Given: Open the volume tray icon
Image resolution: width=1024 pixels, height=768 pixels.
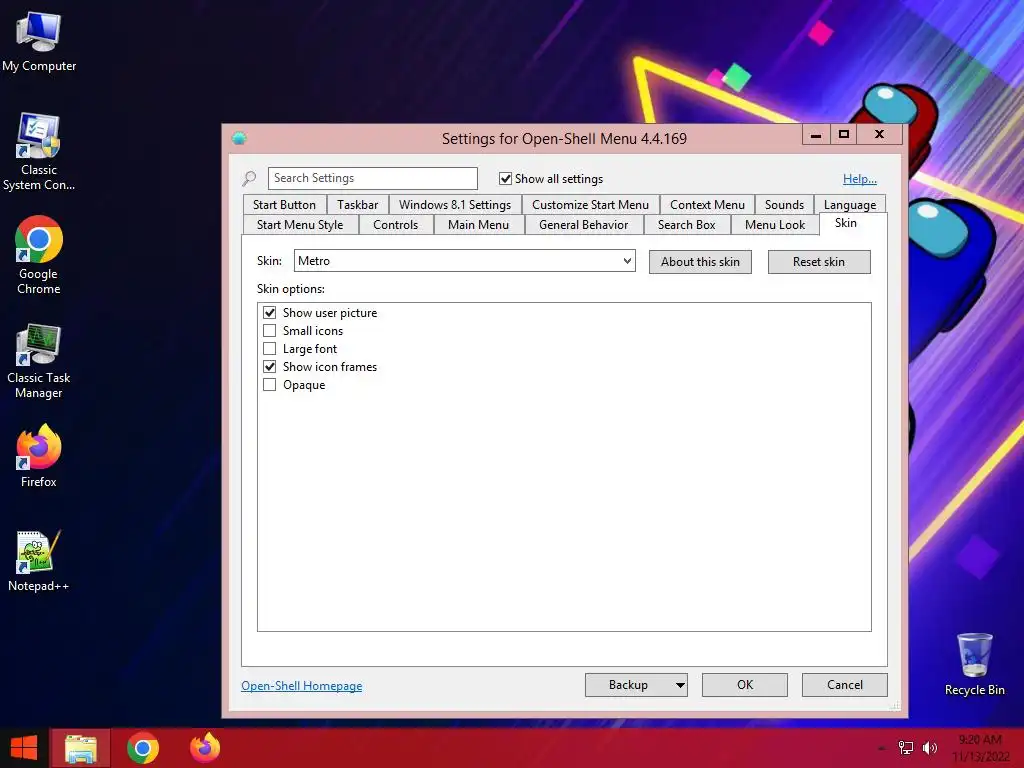Looking at the screenshot, I should [929, 748].
